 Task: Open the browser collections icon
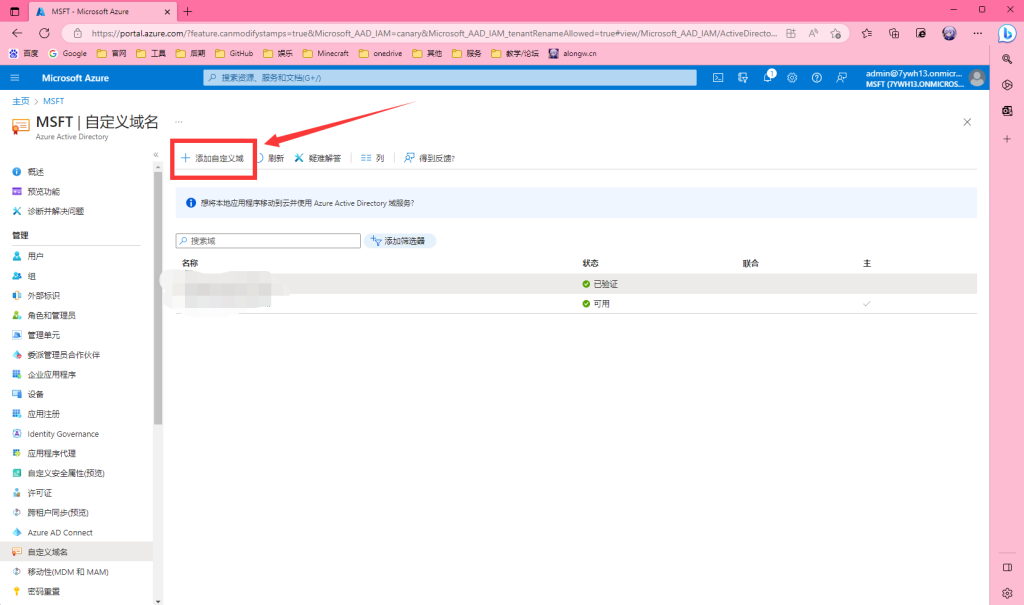894,33
